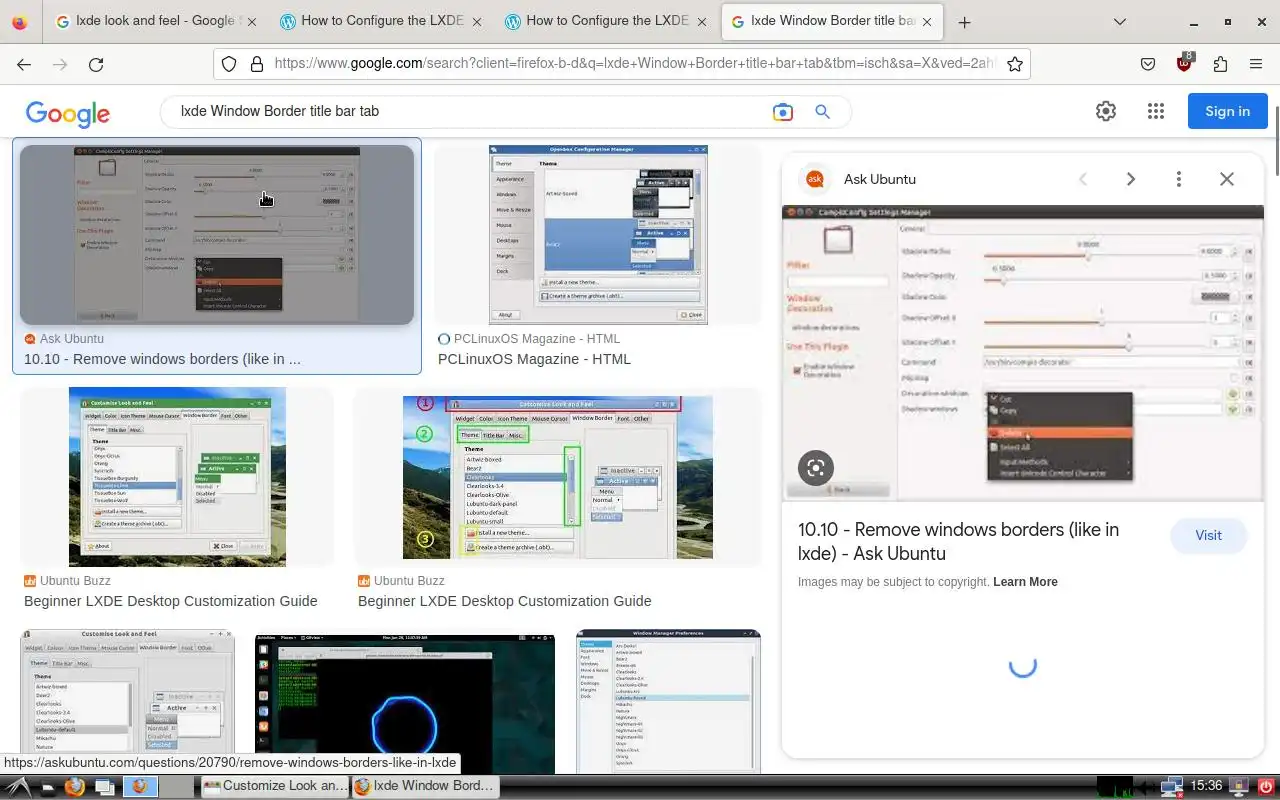Screen dimensions: 1280x800
Task: Launch Firefox from the taskbar quick launcher
Action: (74, 787)
